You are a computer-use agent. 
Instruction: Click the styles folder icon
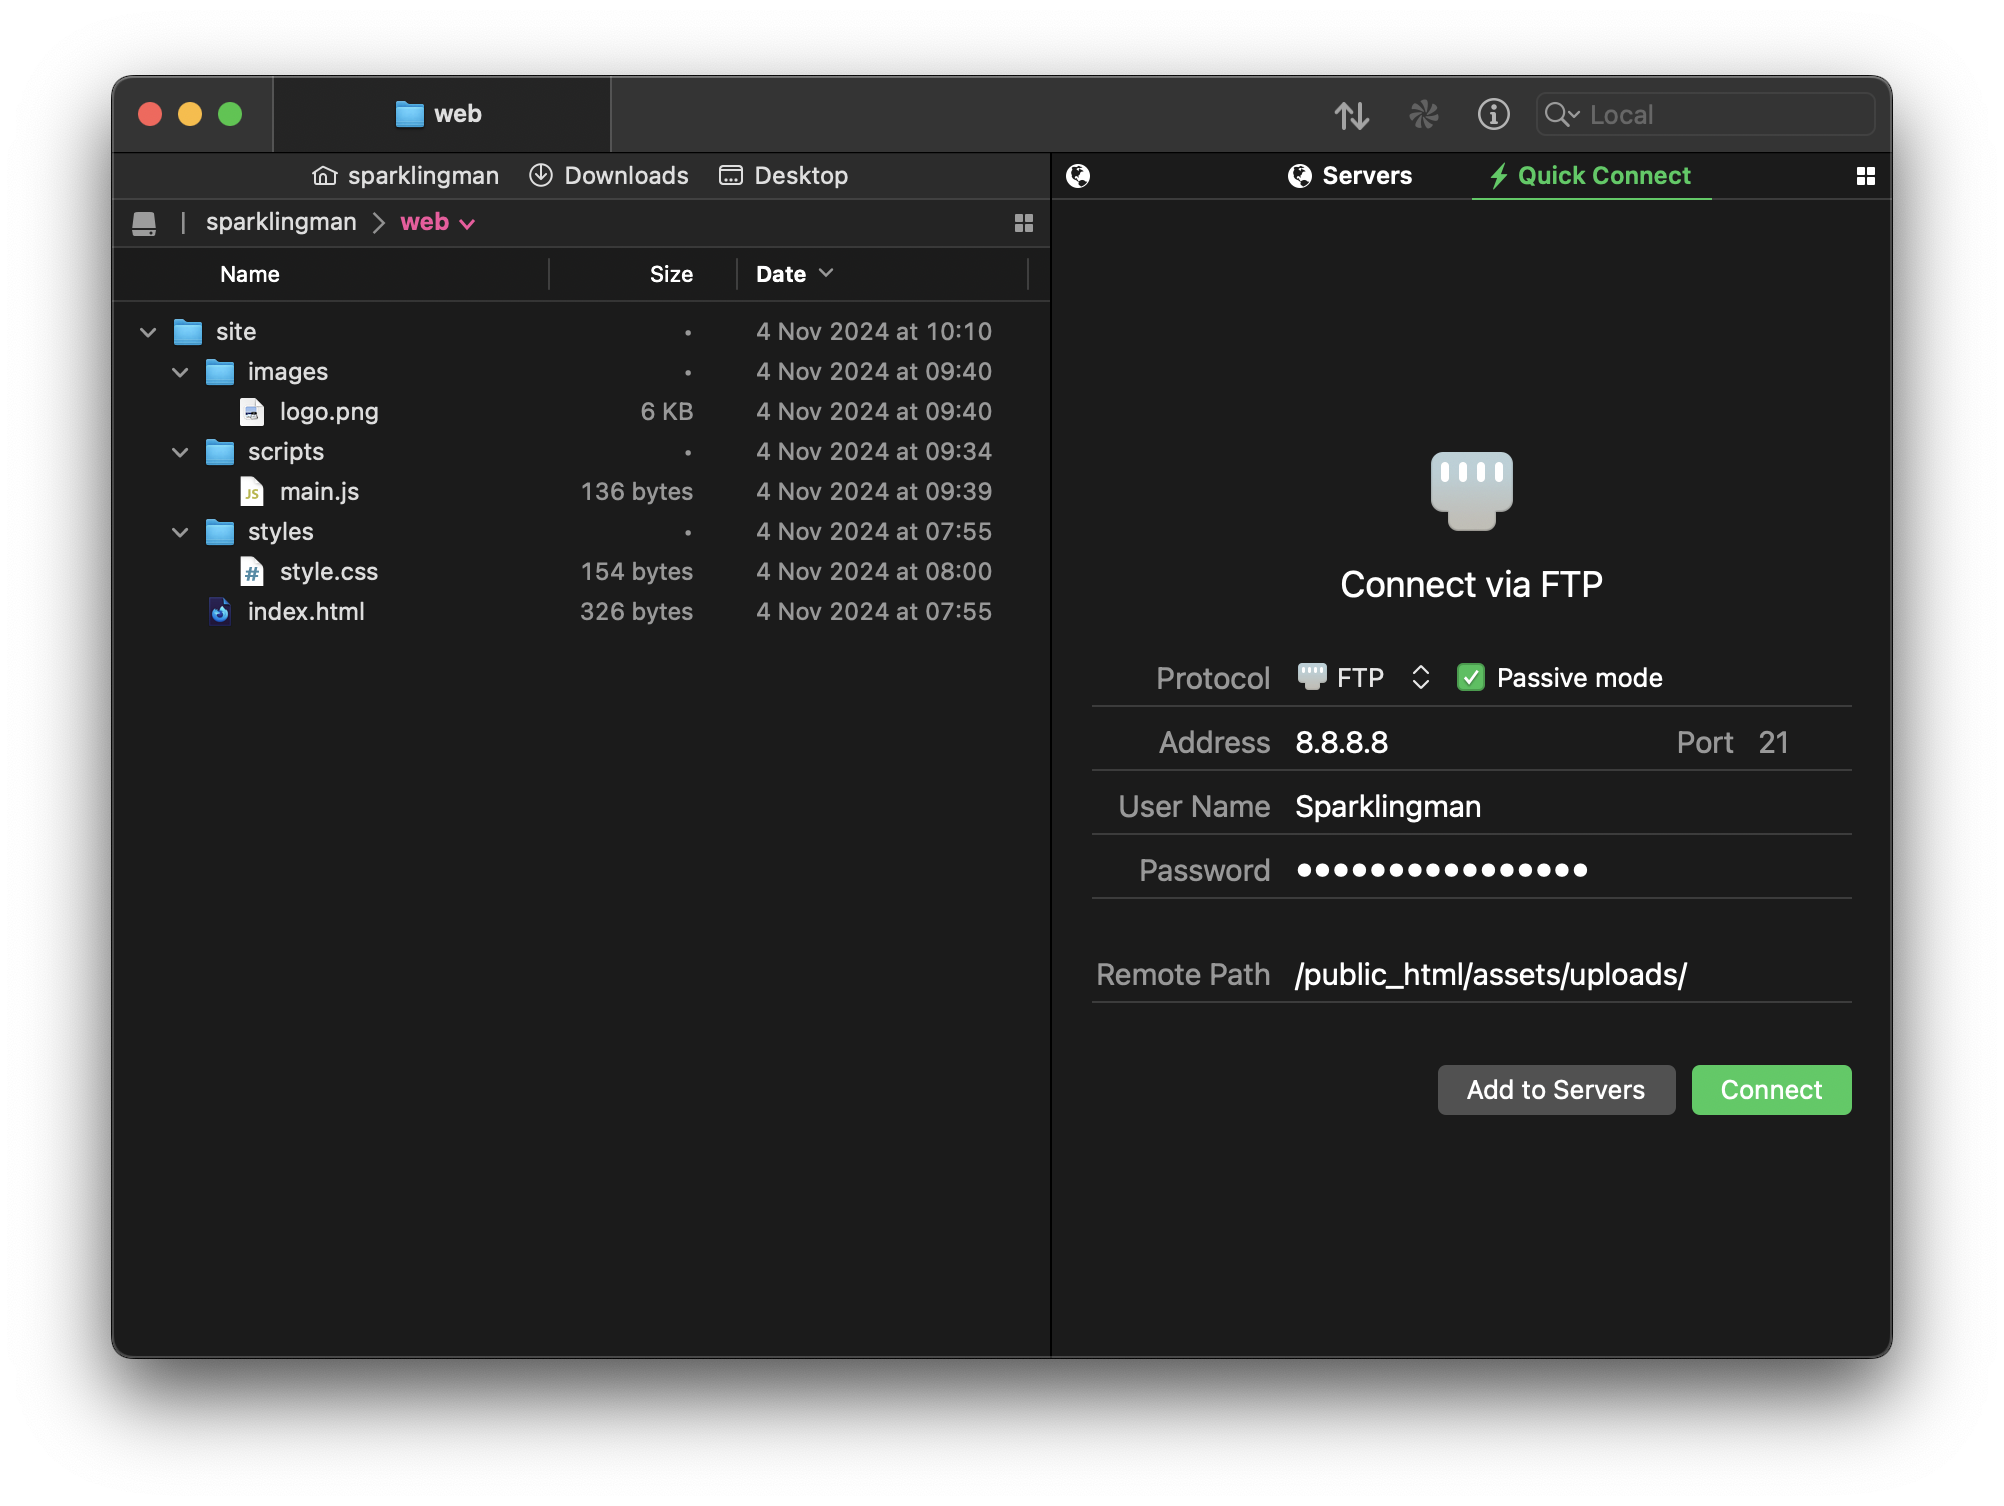coord(220,532)
